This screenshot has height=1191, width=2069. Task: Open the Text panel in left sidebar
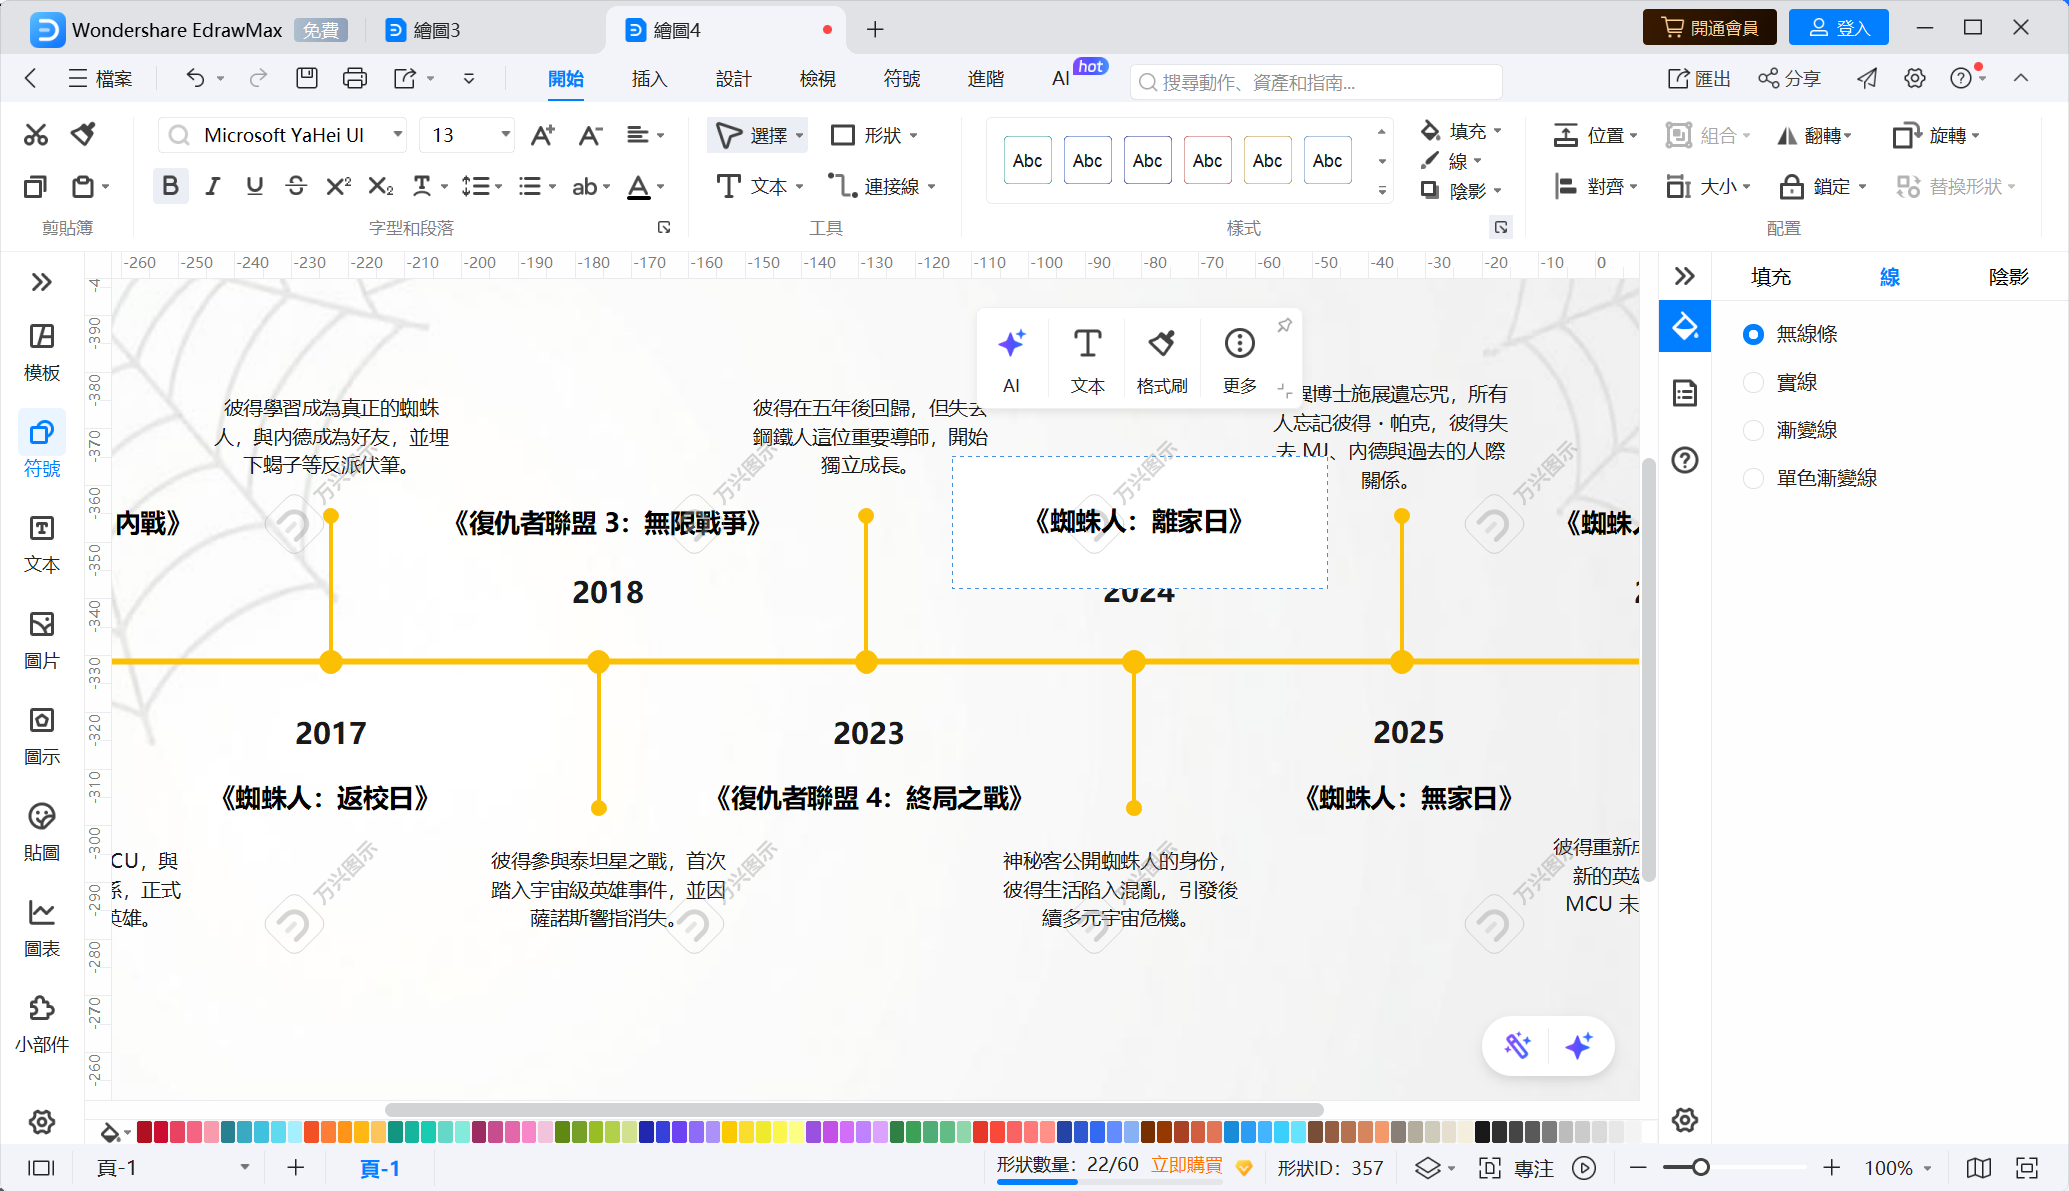(x=42, y=545)
